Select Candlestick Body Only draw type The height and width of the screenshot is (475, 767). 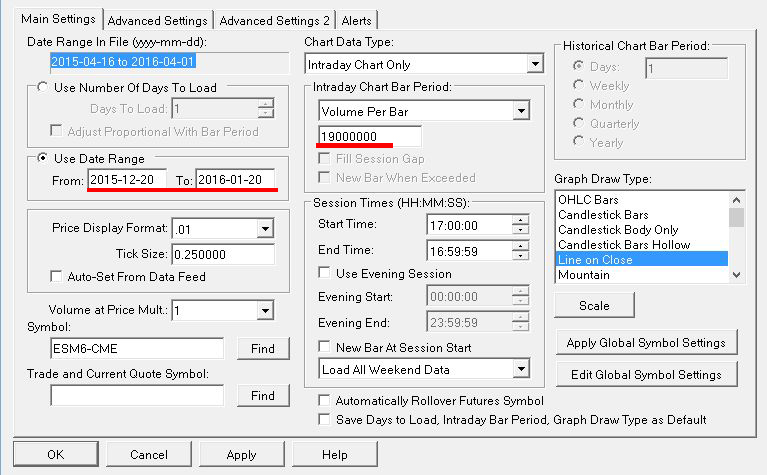click(x=642, y=229)
